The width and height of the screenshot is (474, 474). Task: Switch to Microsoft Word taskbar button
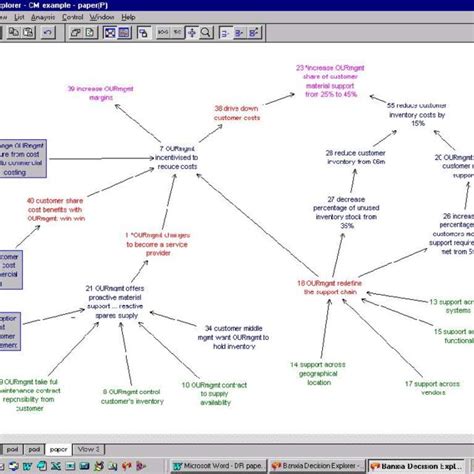point(219,466)
